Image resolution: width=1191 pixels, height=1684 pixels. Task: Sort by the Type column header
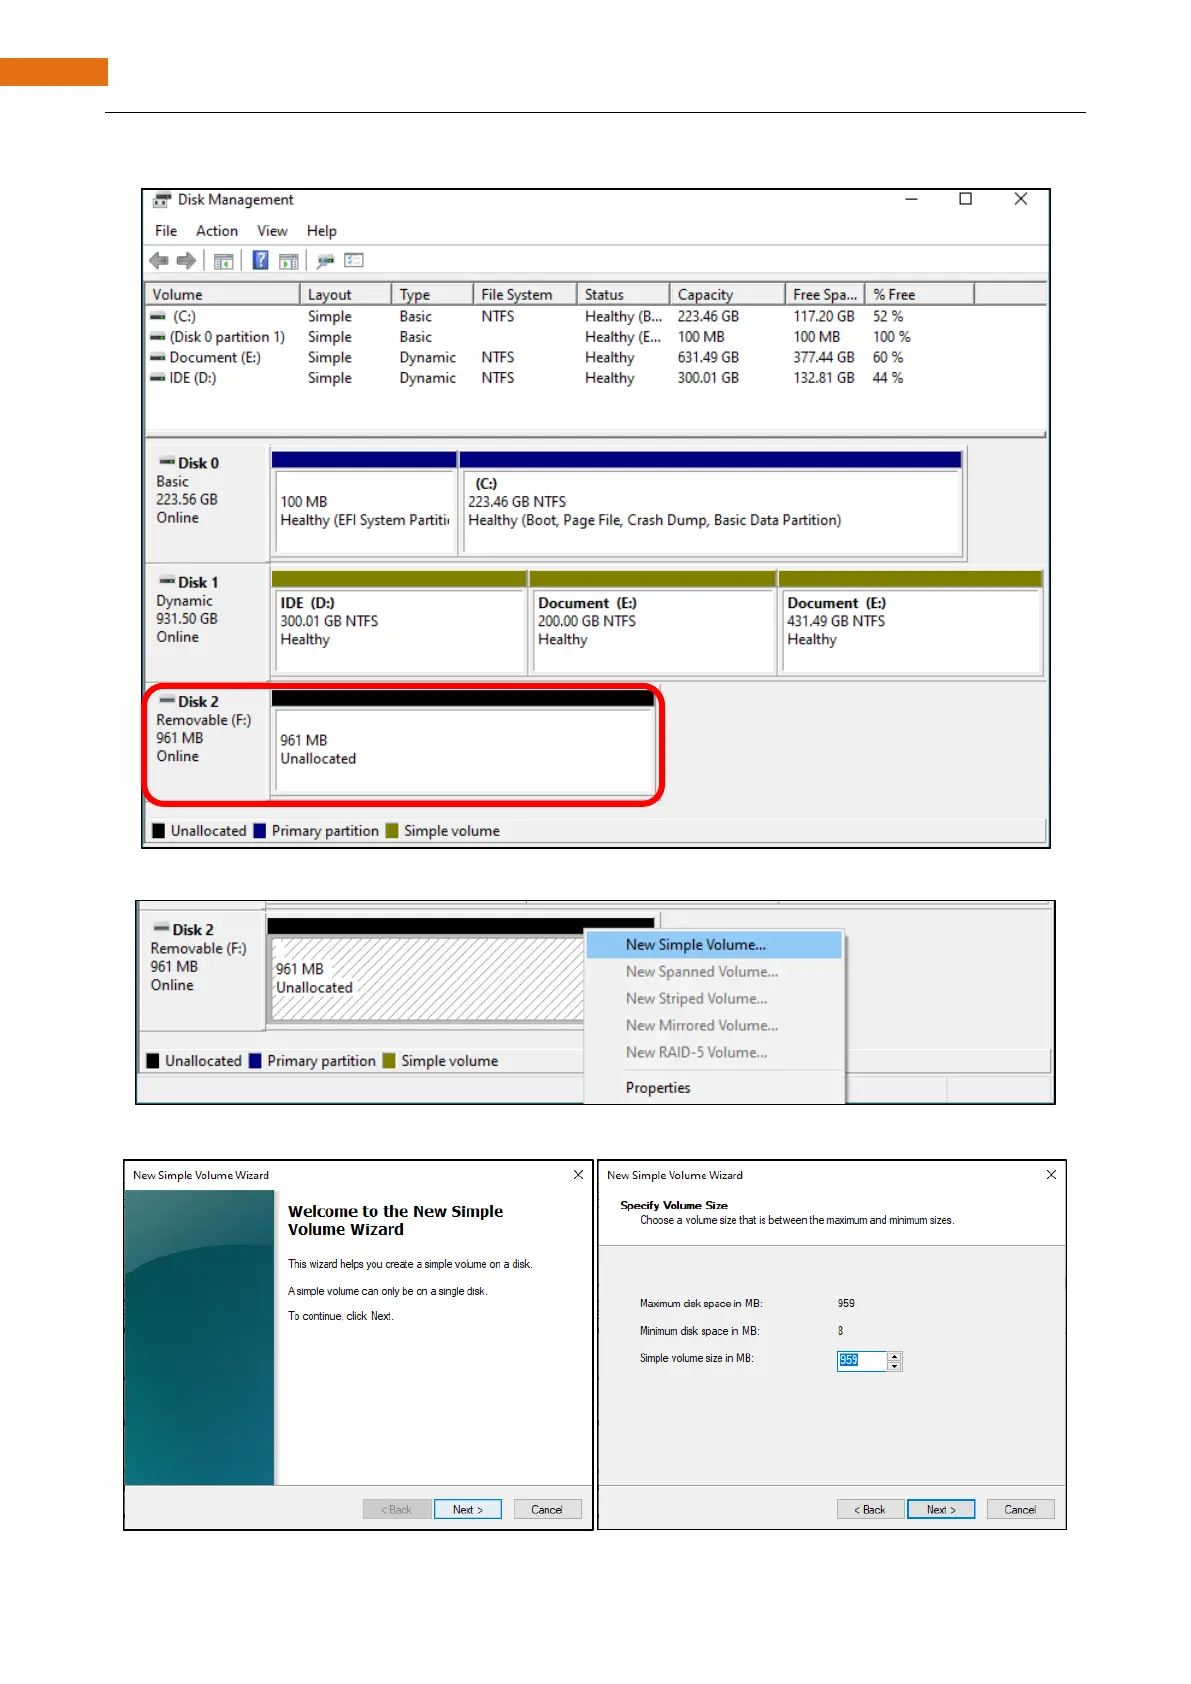coord(432,295)
